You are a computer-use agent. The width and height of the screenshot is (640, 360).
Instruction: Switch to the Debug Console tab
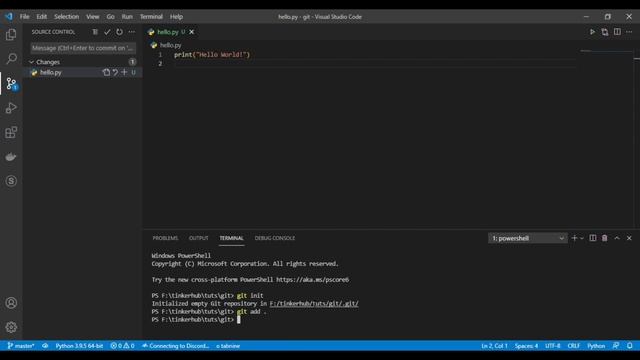pyautogui.click(x=275, y=238)
